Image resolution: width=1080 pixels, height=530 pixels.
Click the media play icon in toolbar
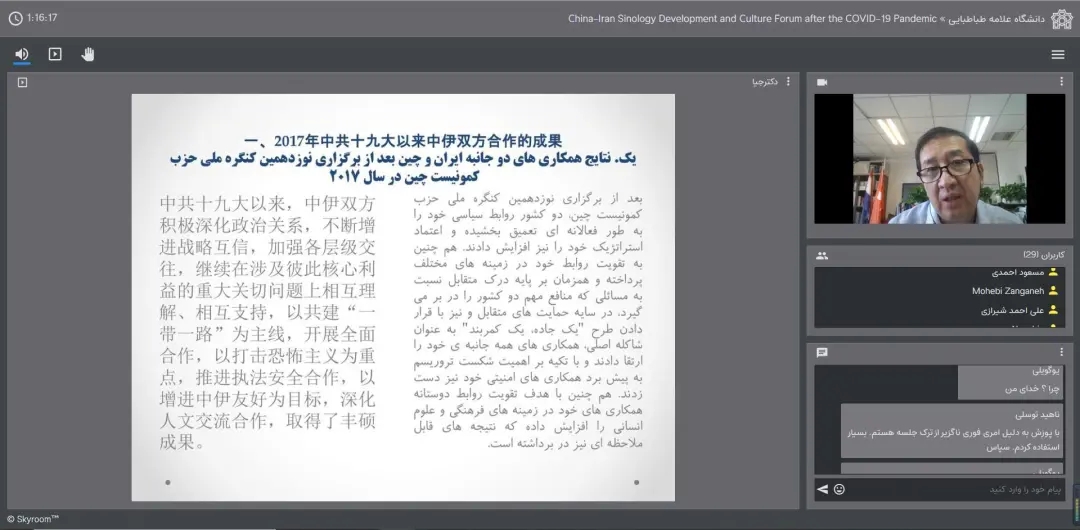coord(55,54)
